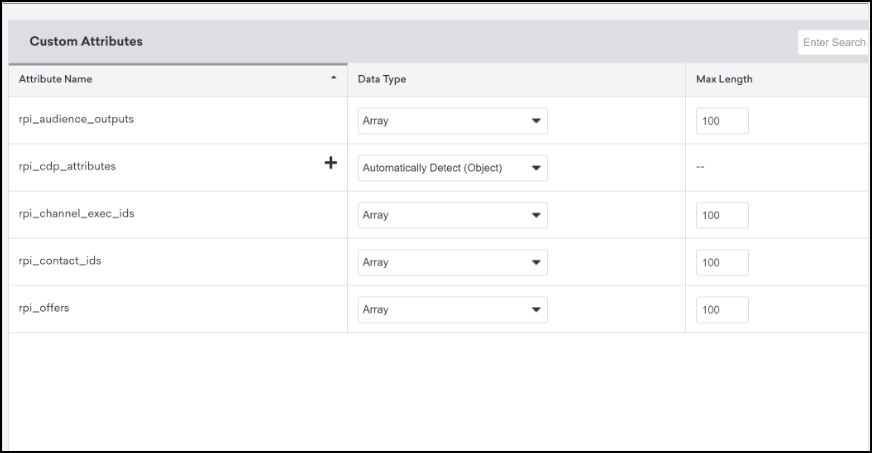This screenshot has height=453, width=872.
Task: Expand Data Type dropdown for rpi_offers
Action: pos(452,310)
